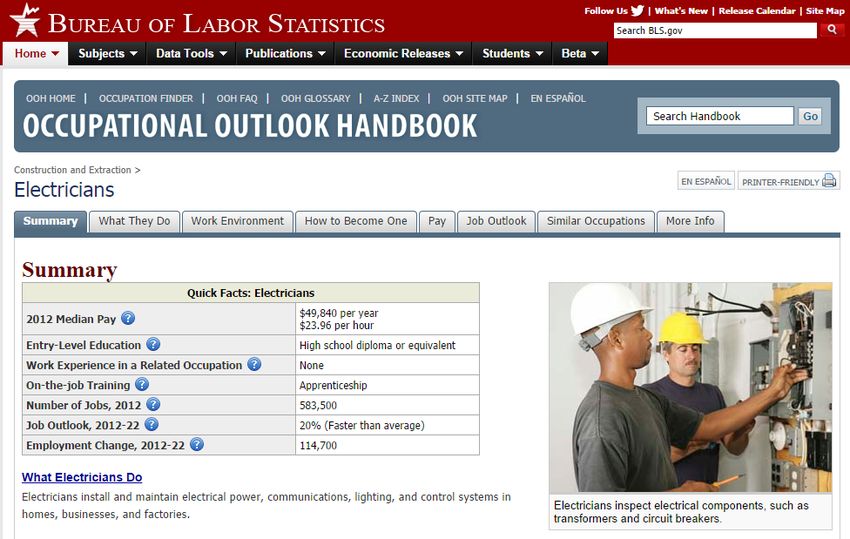Click the EN ESPAÑOL button near Printer-Friendly
Viewport: 850px width, 539px height.
tap(706, 181)
